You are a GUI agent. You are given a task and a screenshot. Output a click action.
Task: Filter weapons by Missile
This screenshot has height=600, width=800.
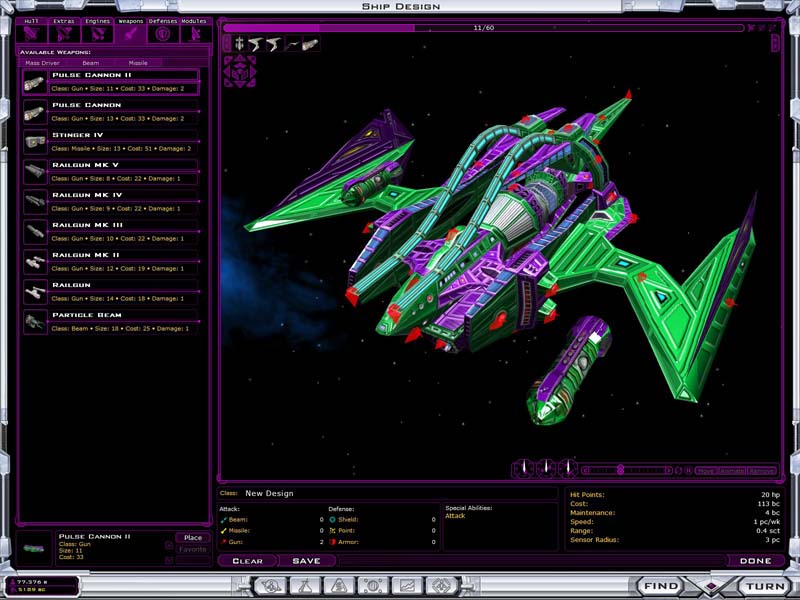(138, 63)
